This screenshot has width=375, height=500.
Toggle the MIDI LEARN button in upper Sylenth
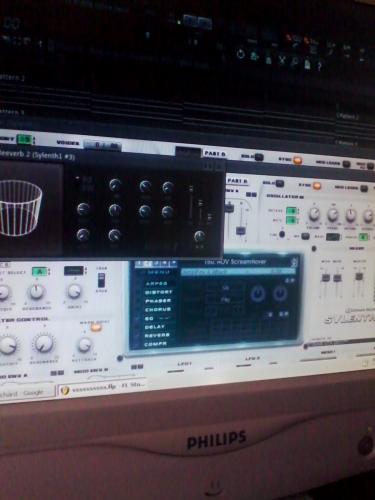pyautogui.click(x=347, y=163)
